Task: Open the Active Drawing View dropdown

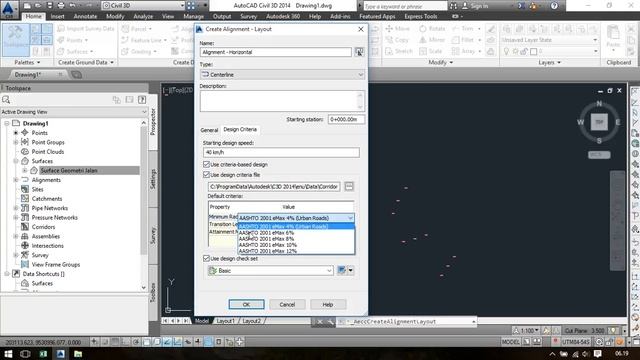Action: coord(74,111)
